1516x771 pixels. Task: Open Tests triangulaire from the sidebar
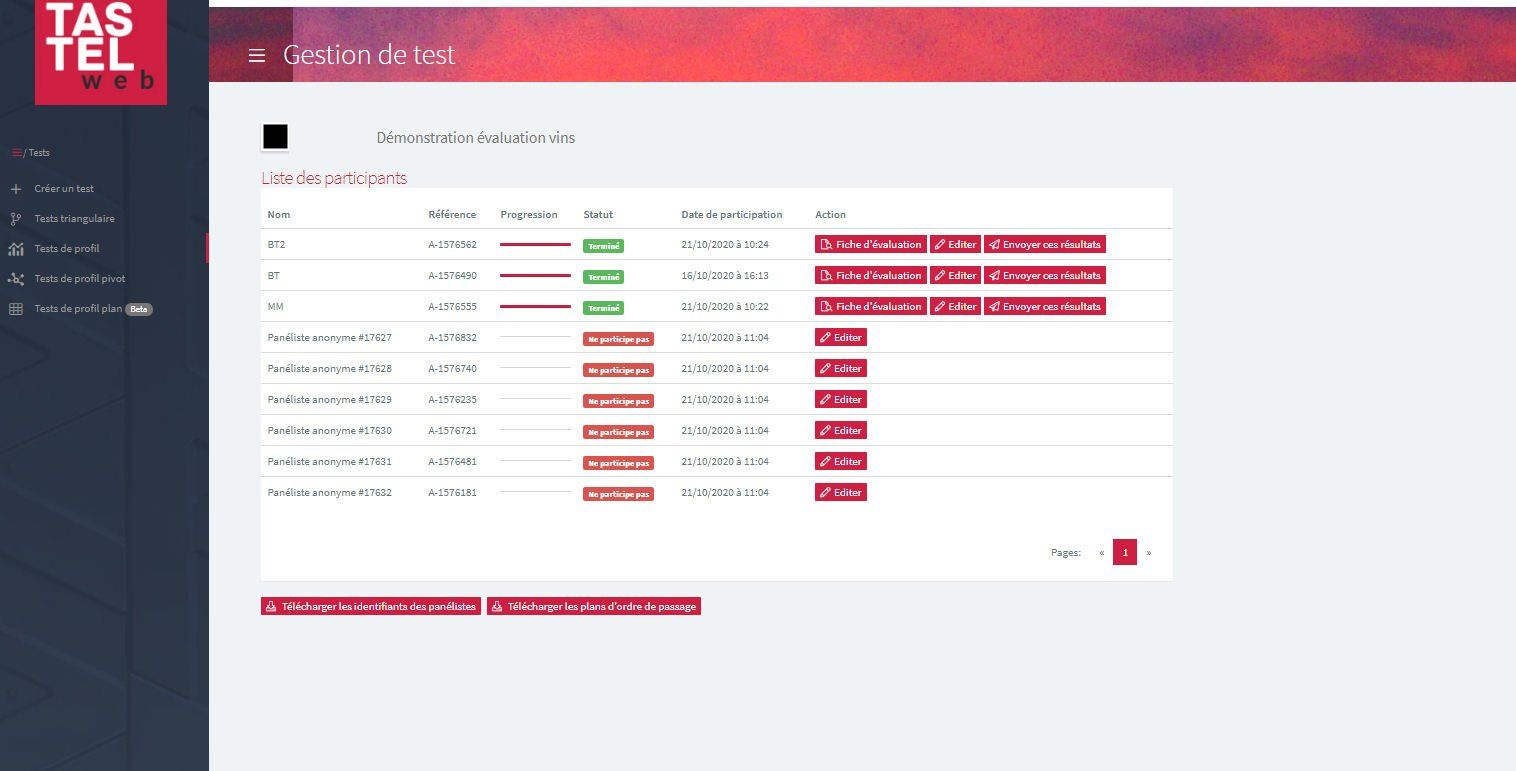tap(76, 218)
